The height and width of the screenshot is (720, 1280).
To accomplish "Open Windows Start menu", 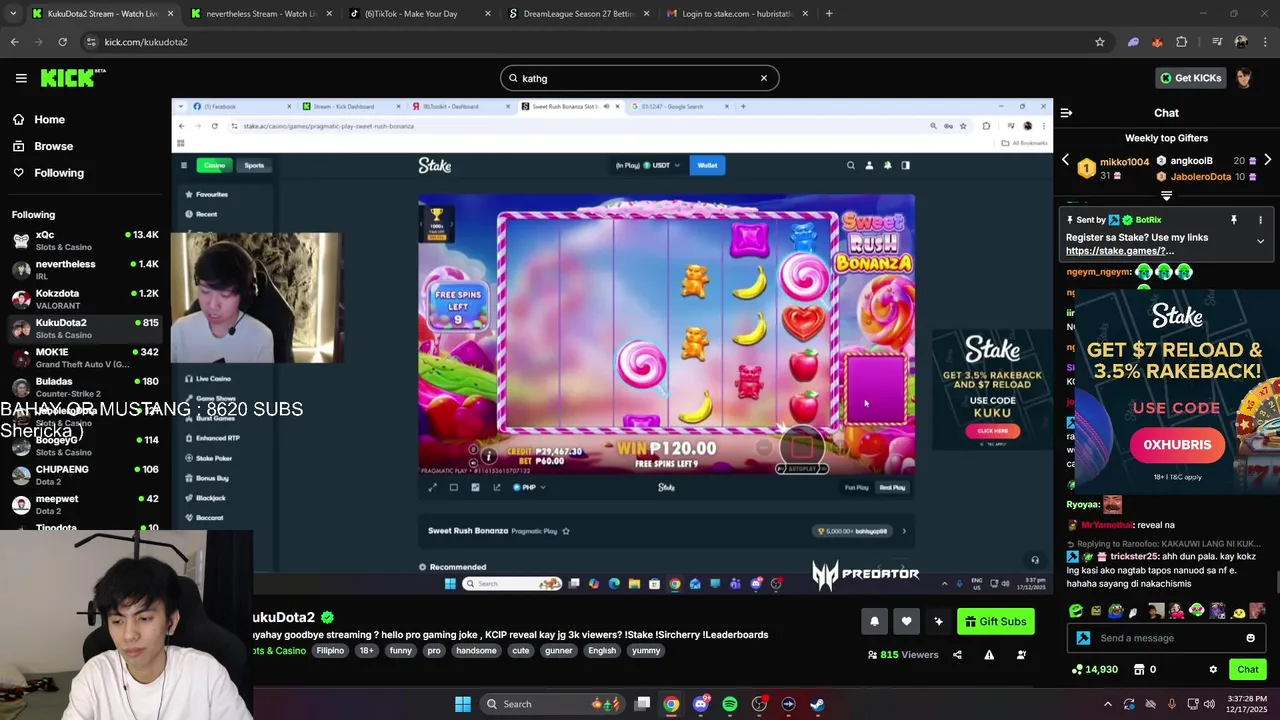I will pos(463,704).
